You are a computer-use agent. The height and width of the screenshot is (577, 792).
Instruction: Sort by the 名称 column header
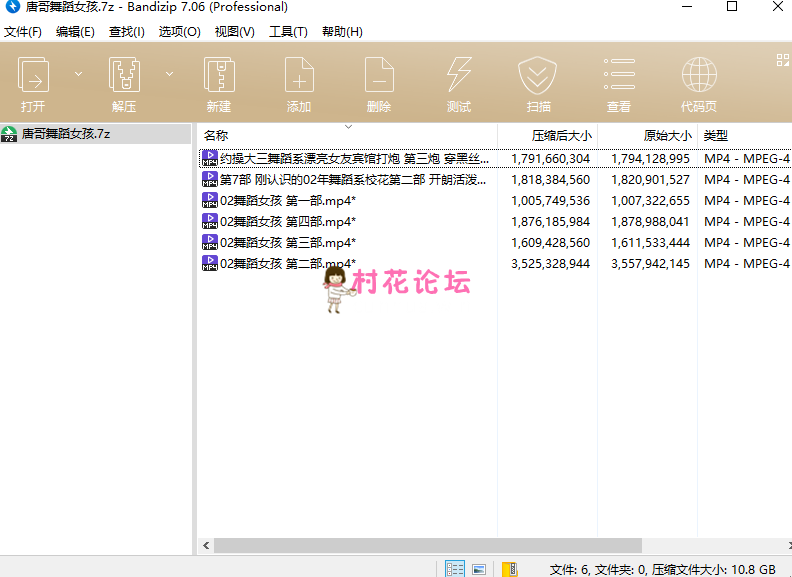216,135
